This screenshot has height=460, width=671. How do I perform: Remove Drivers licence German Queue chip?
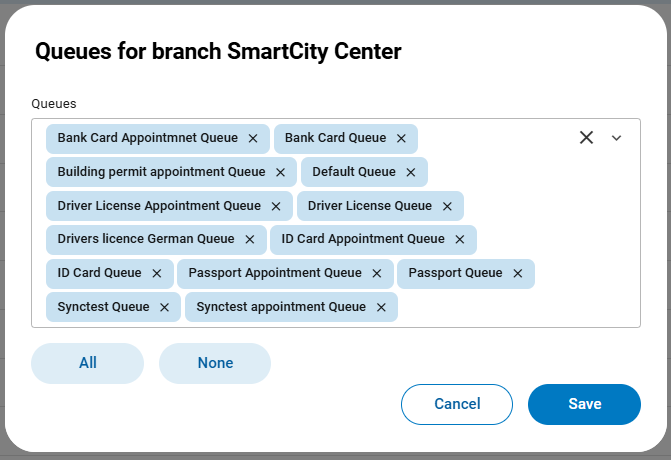(x=250, y=239)
